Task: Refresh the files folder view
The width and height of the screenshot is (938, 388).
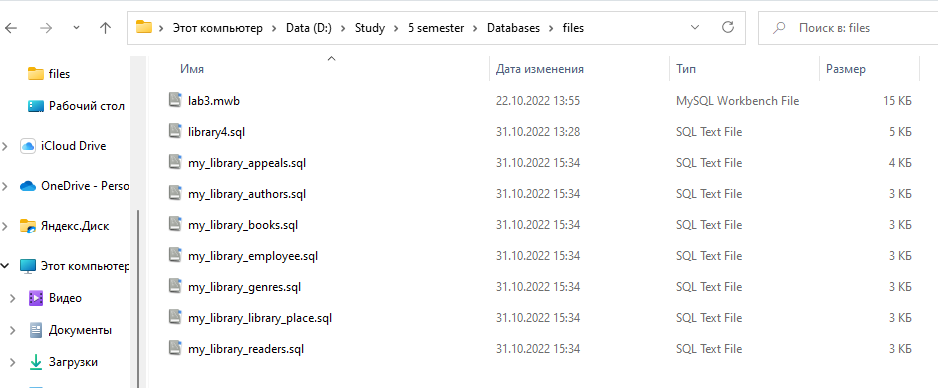Action: pos(727,27)
